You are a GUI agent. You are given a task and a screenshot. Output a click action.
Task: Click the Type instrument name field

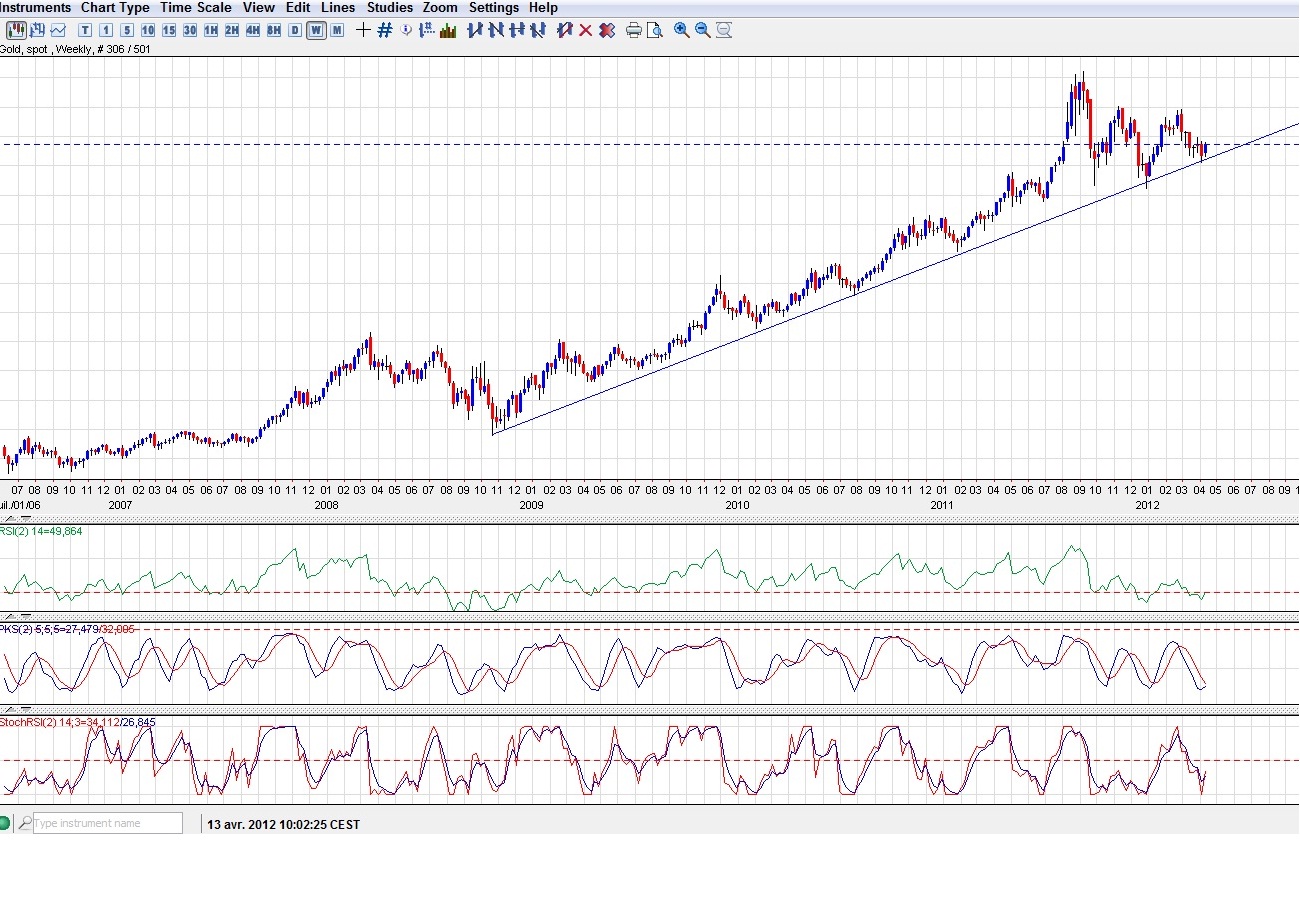[x=108, y=823]
